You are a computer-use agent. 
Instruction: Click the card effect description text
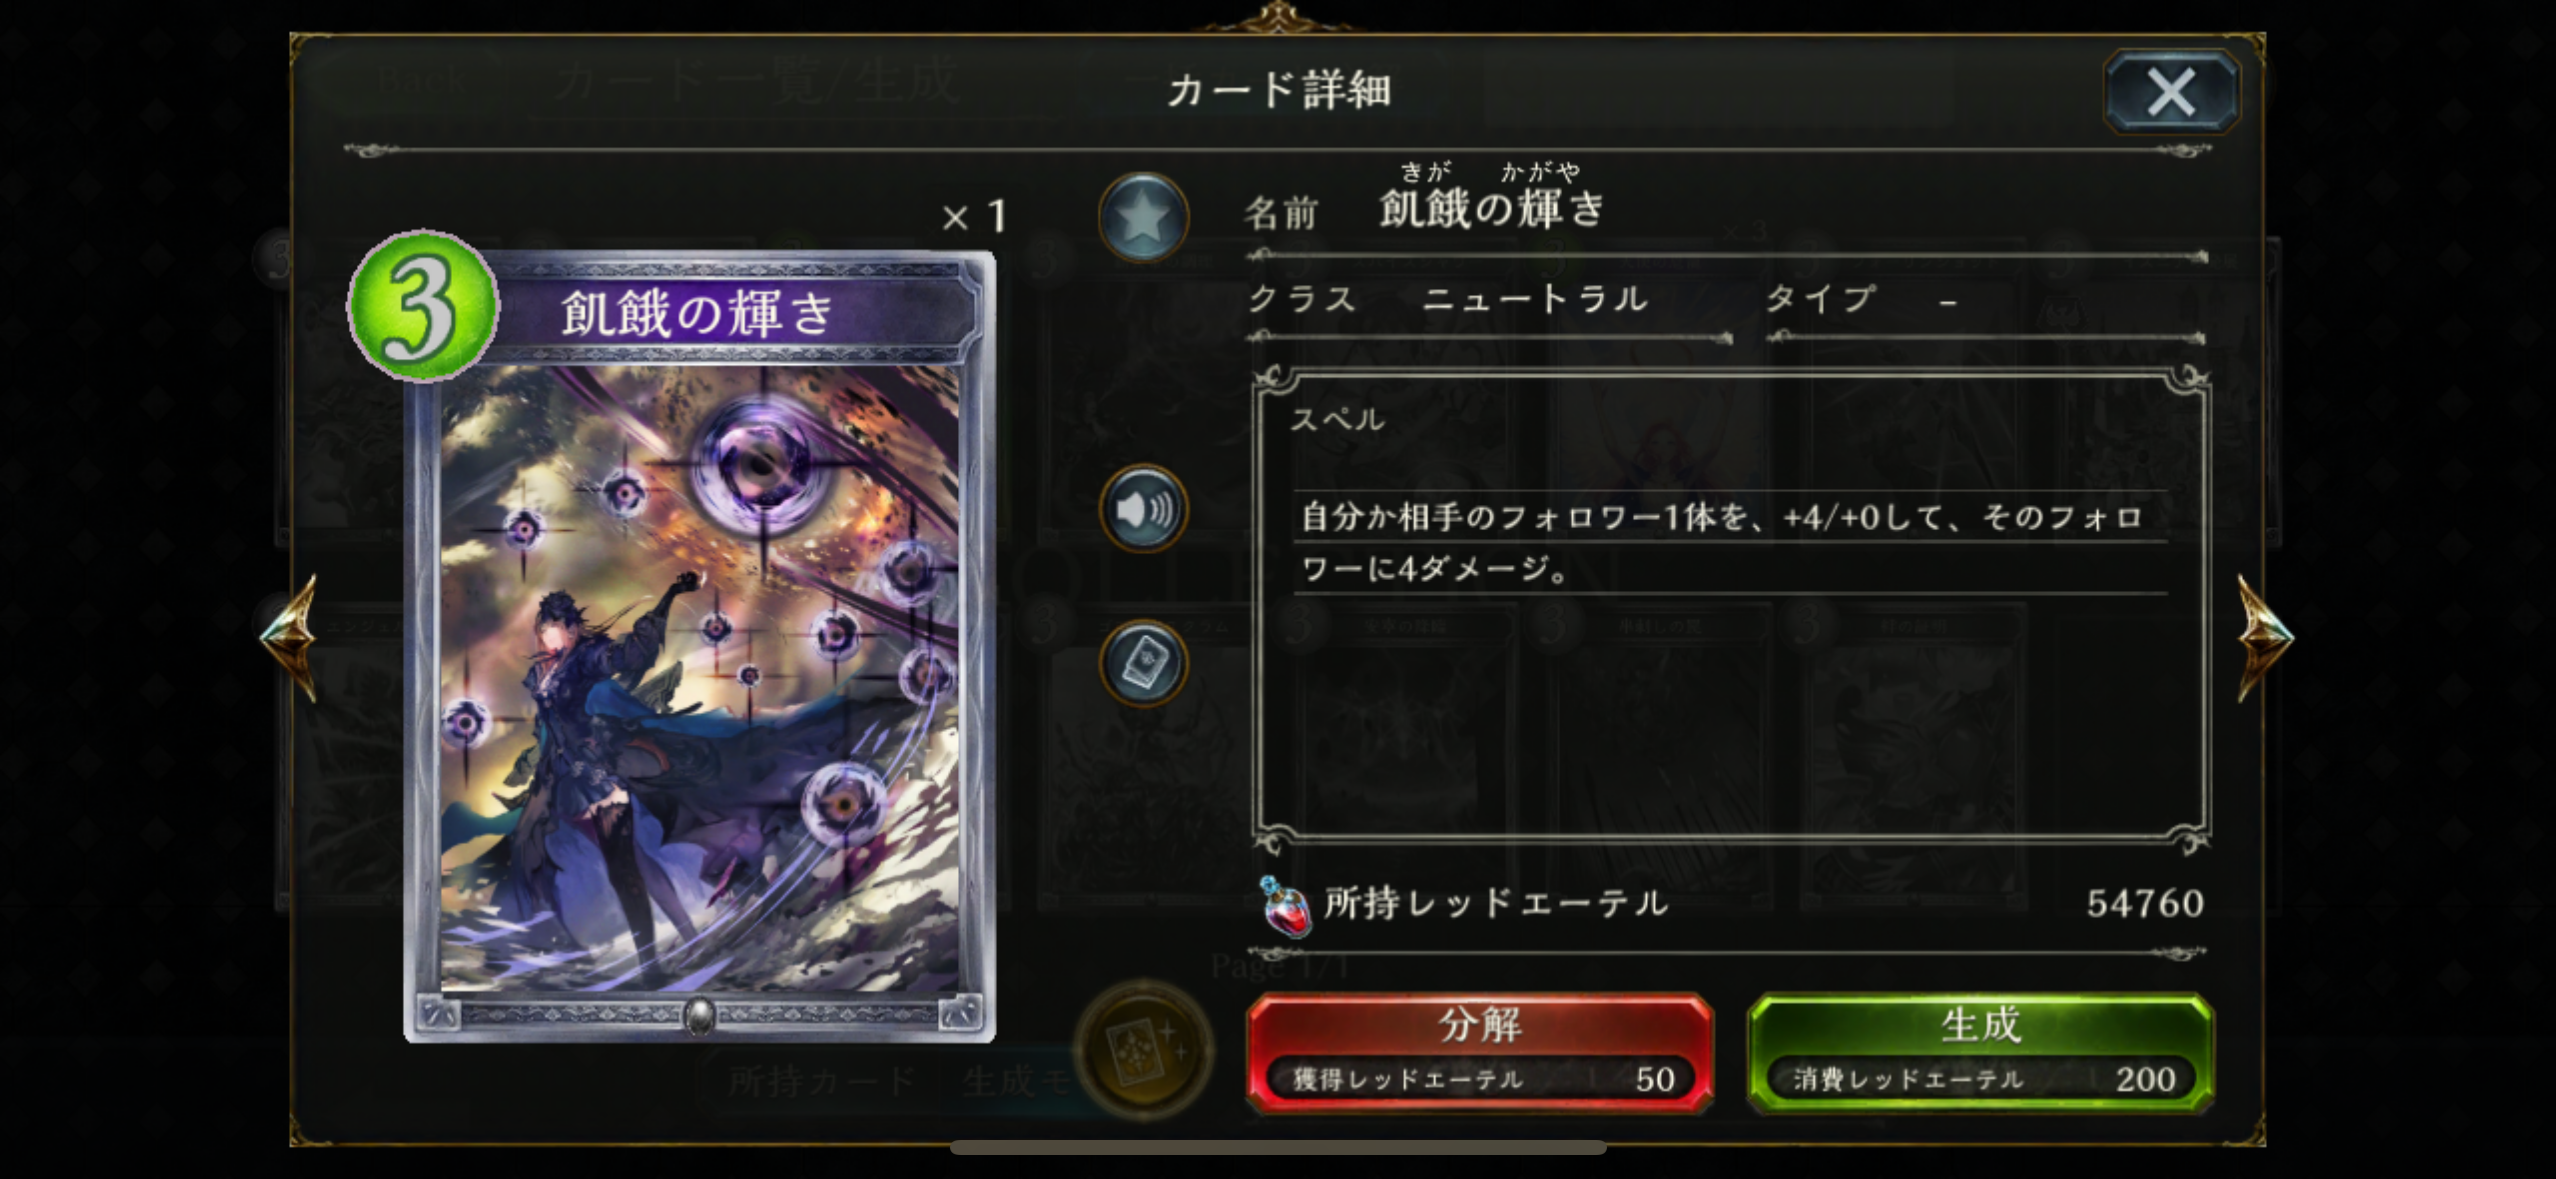pos(1721,543)
